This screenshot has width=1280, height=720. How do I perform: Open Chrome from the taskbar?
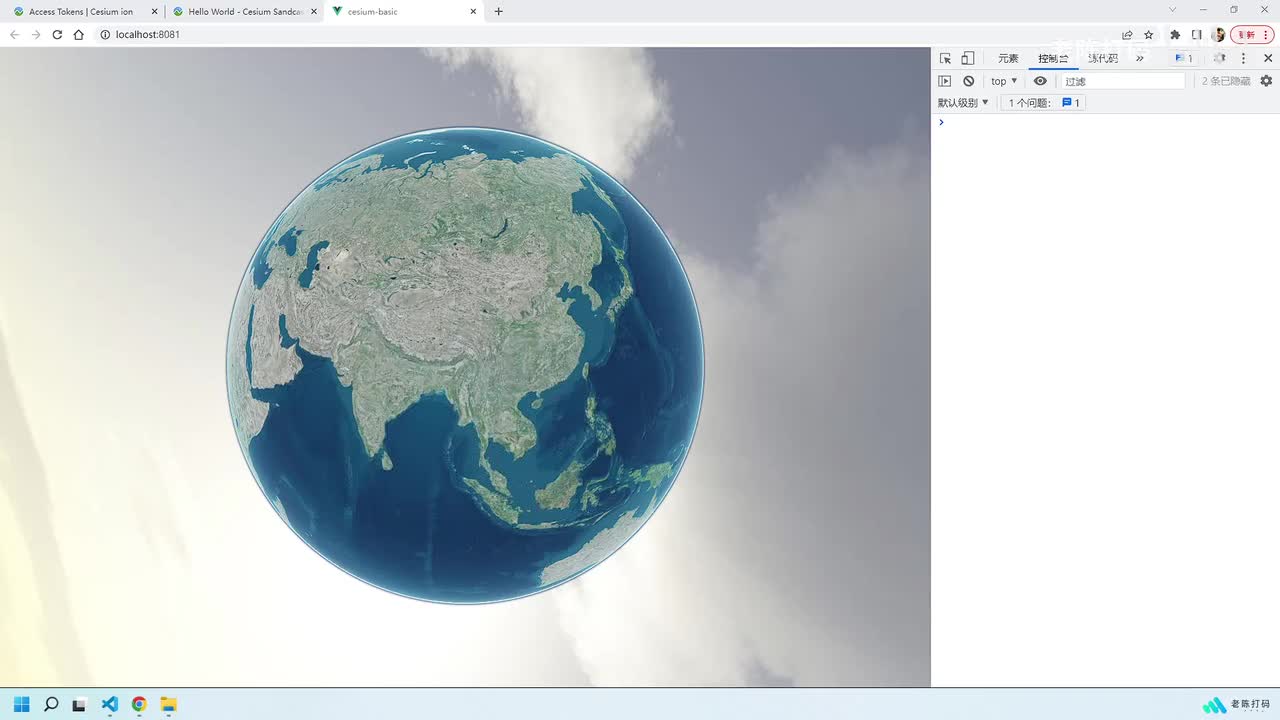point(139,704)
